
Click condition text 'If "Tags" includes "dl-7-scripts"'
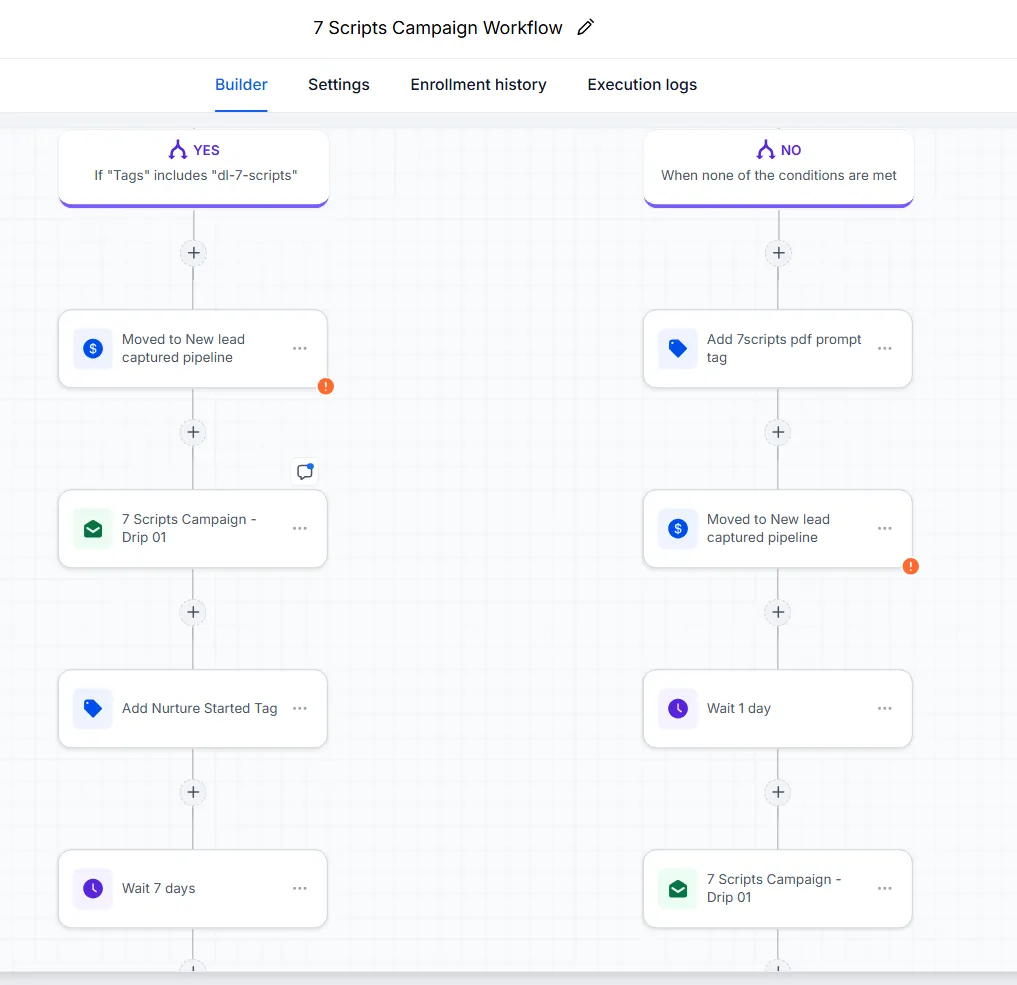pyautogui.click(x=196, y=175)
